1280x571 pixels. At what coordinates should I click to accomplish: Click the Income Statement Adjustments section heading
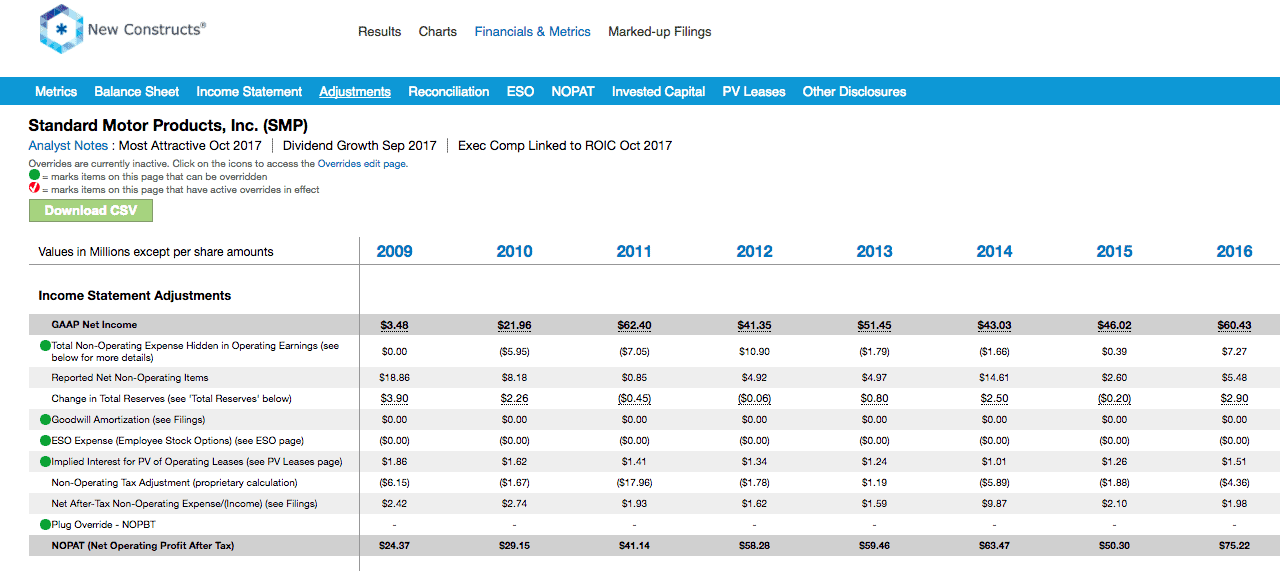point(135,296)
